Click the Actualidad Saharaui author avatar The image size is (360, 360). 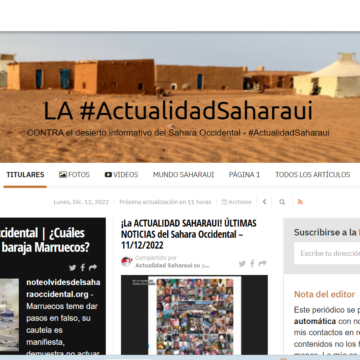tap(127, 262)
